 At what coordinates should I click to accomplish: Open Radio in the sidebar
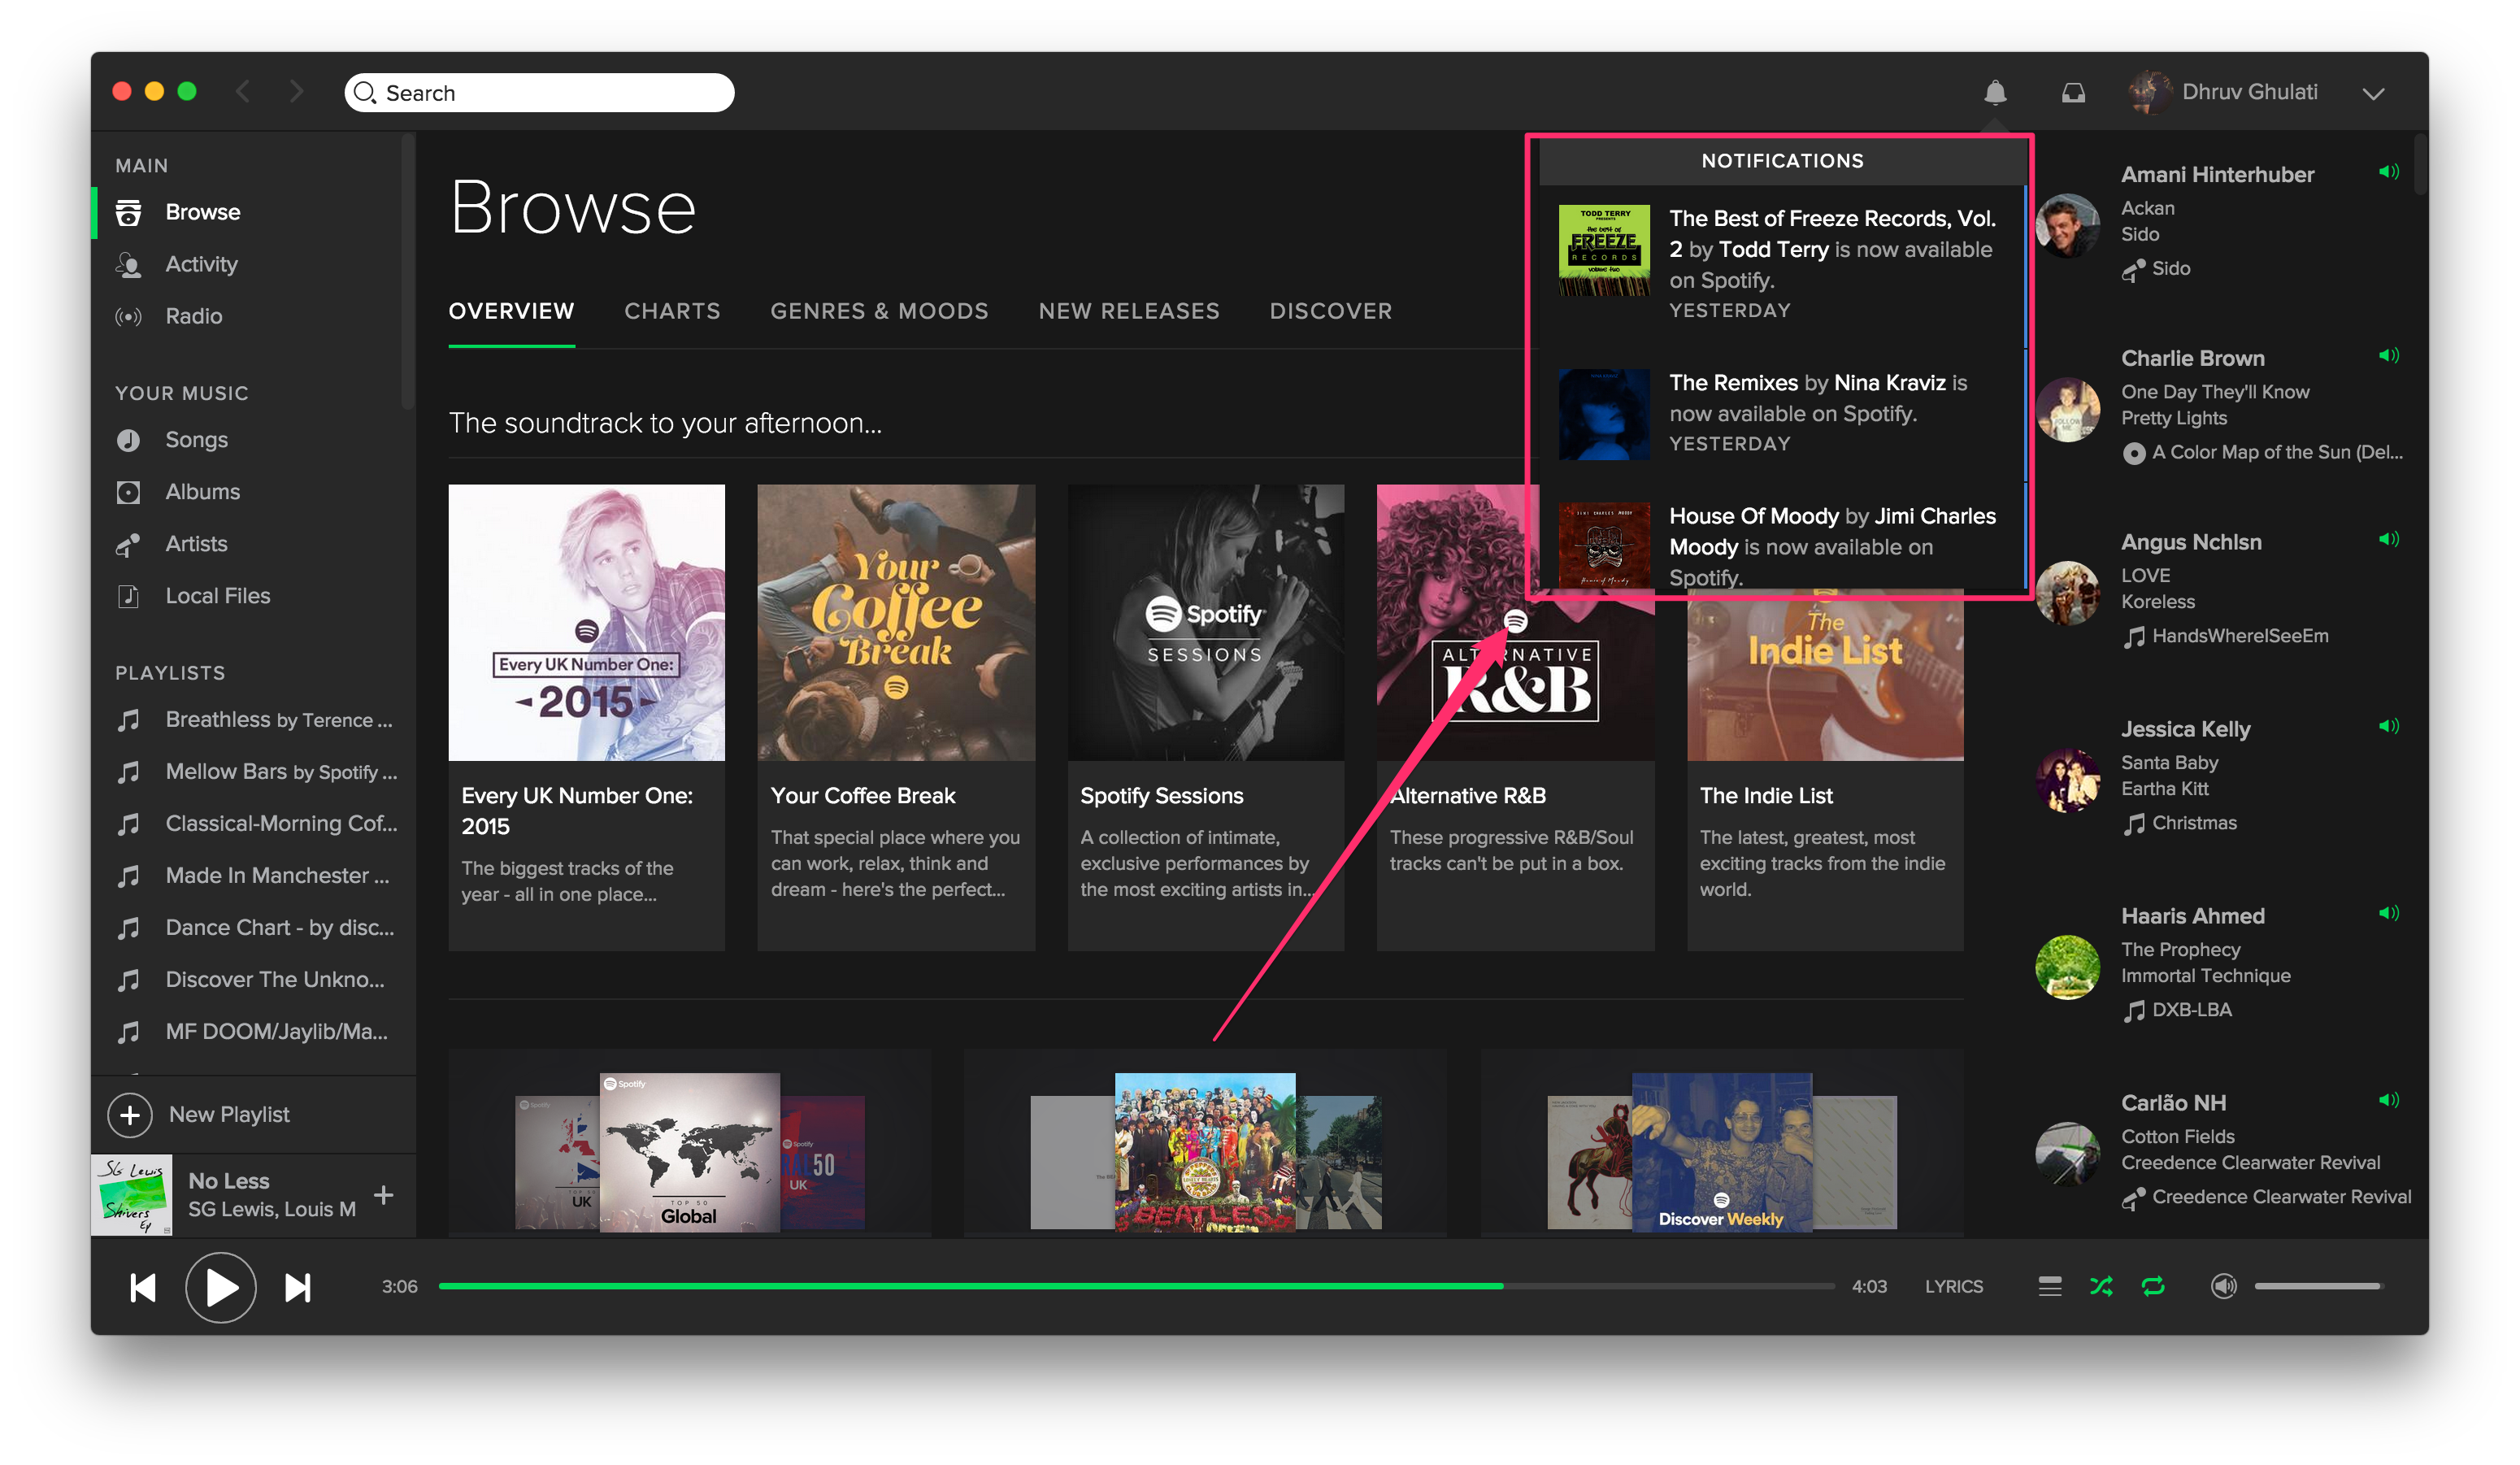(194, 316)
